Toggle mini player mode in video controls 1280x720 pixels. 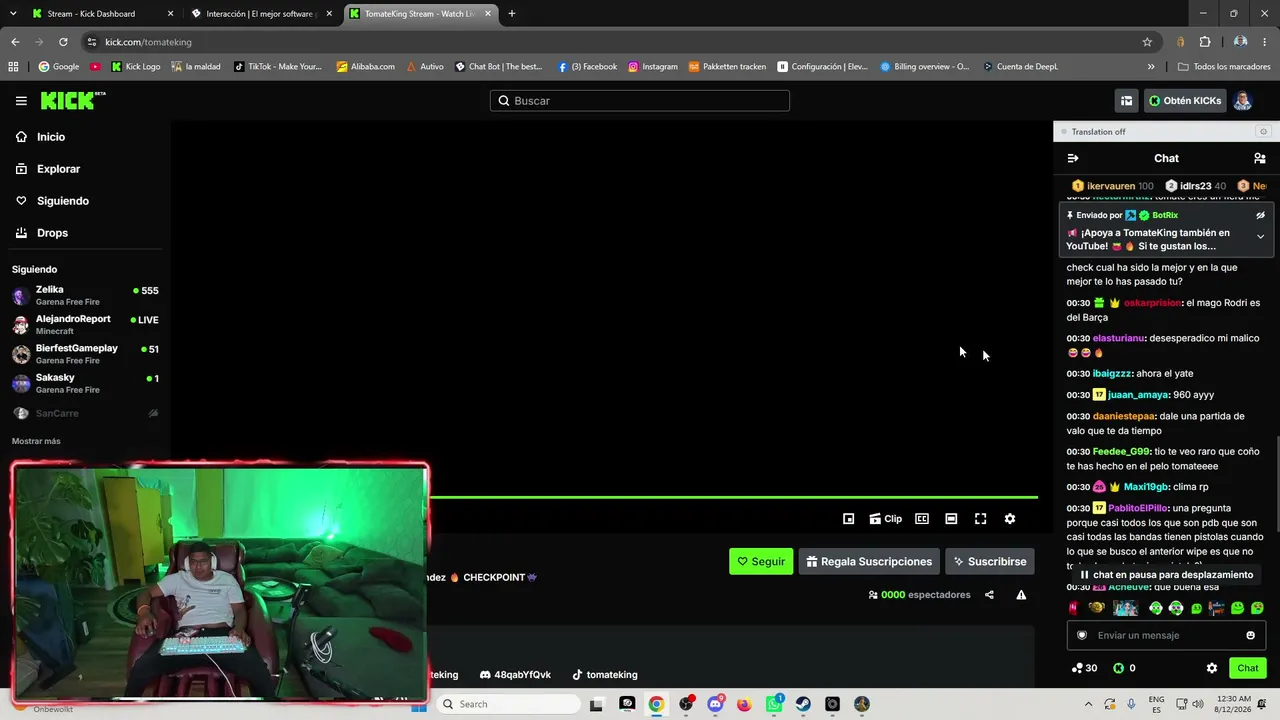point(848,519)
